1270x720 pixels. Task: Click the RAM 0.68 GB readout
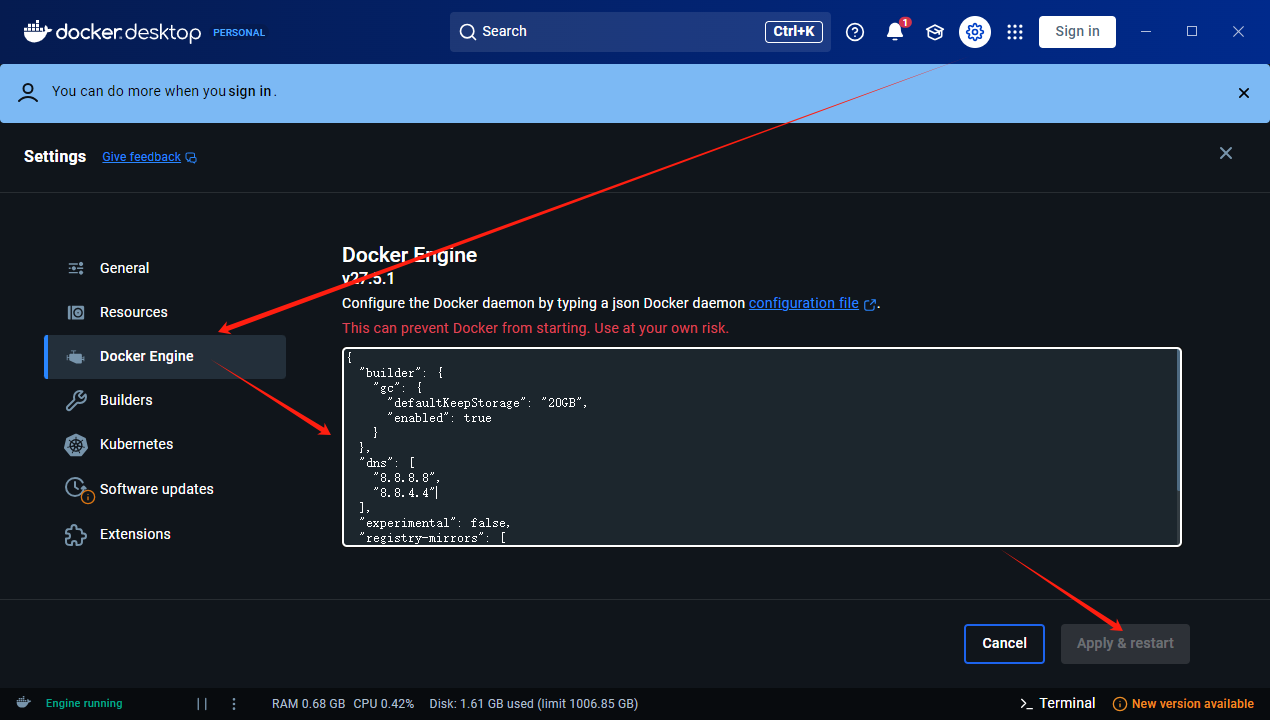[x=308, y=703]
